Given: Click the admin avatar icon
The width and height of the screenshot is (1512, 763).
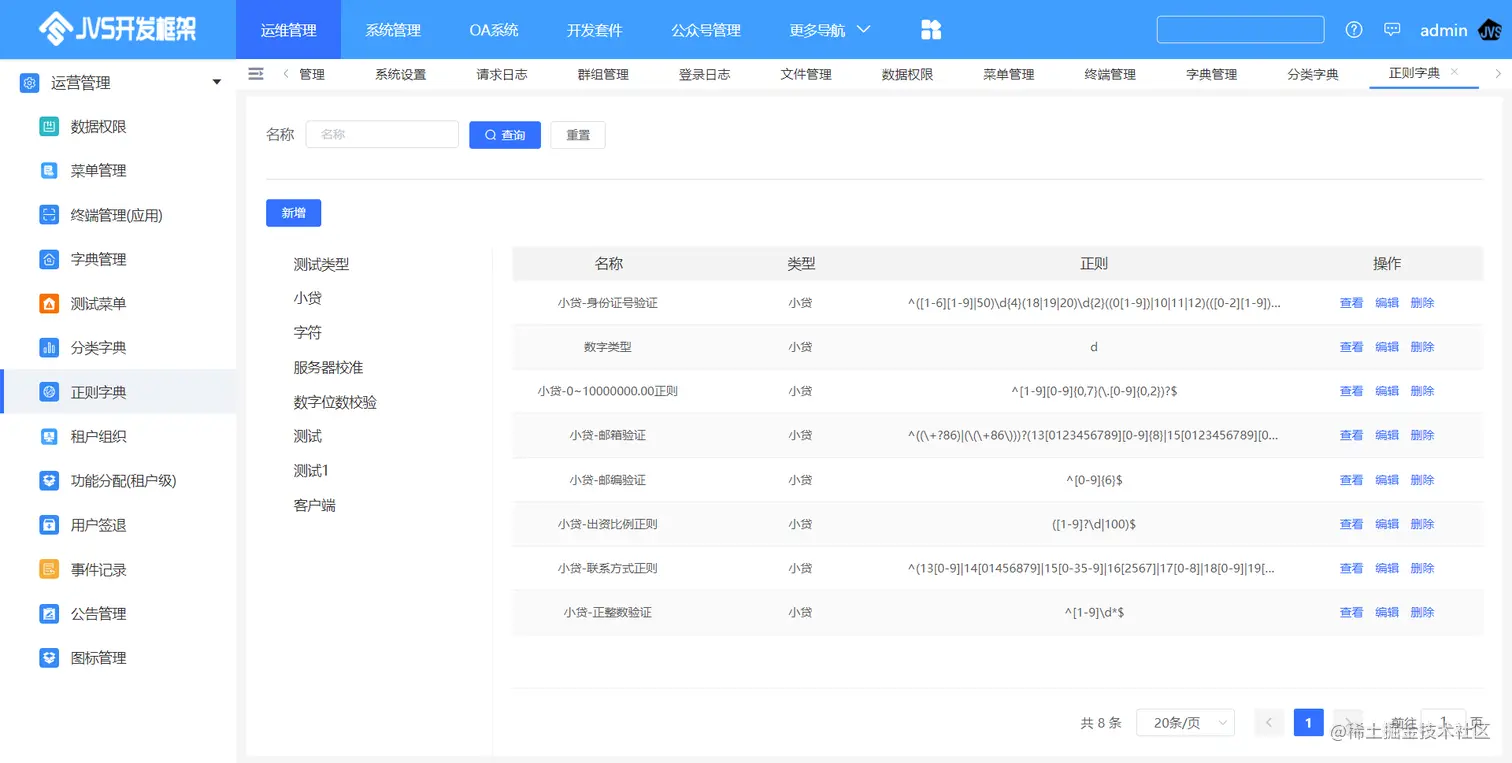Looking at the screenshot, I should click(x=1490, y=31).
